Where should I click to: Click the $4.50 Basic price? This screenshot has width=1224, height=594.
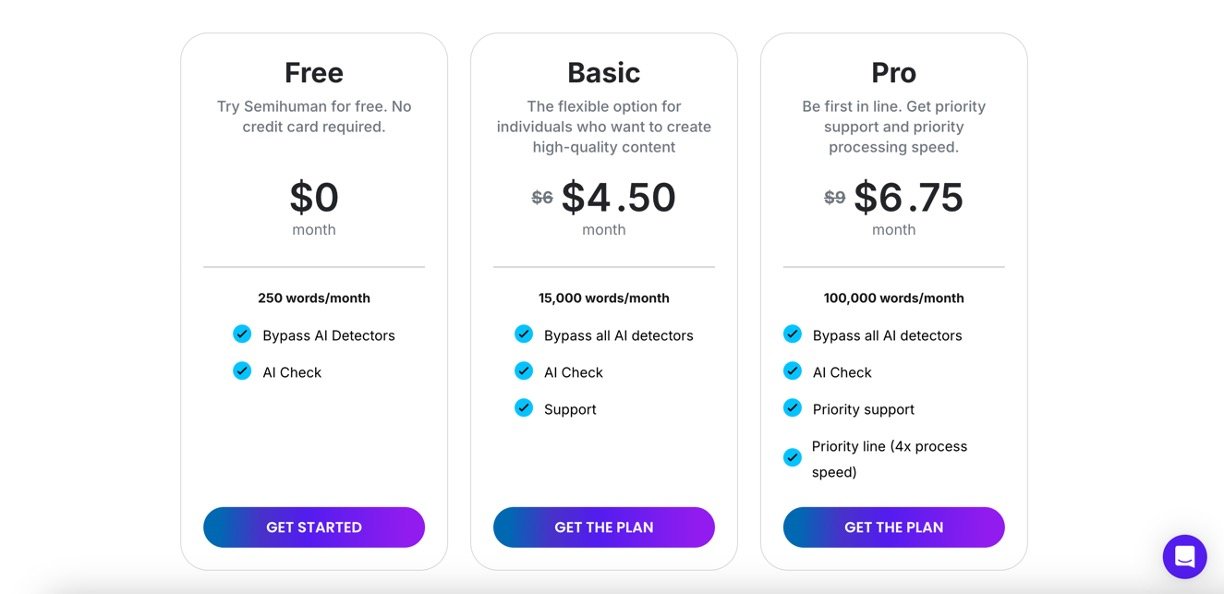coord(618,198)
